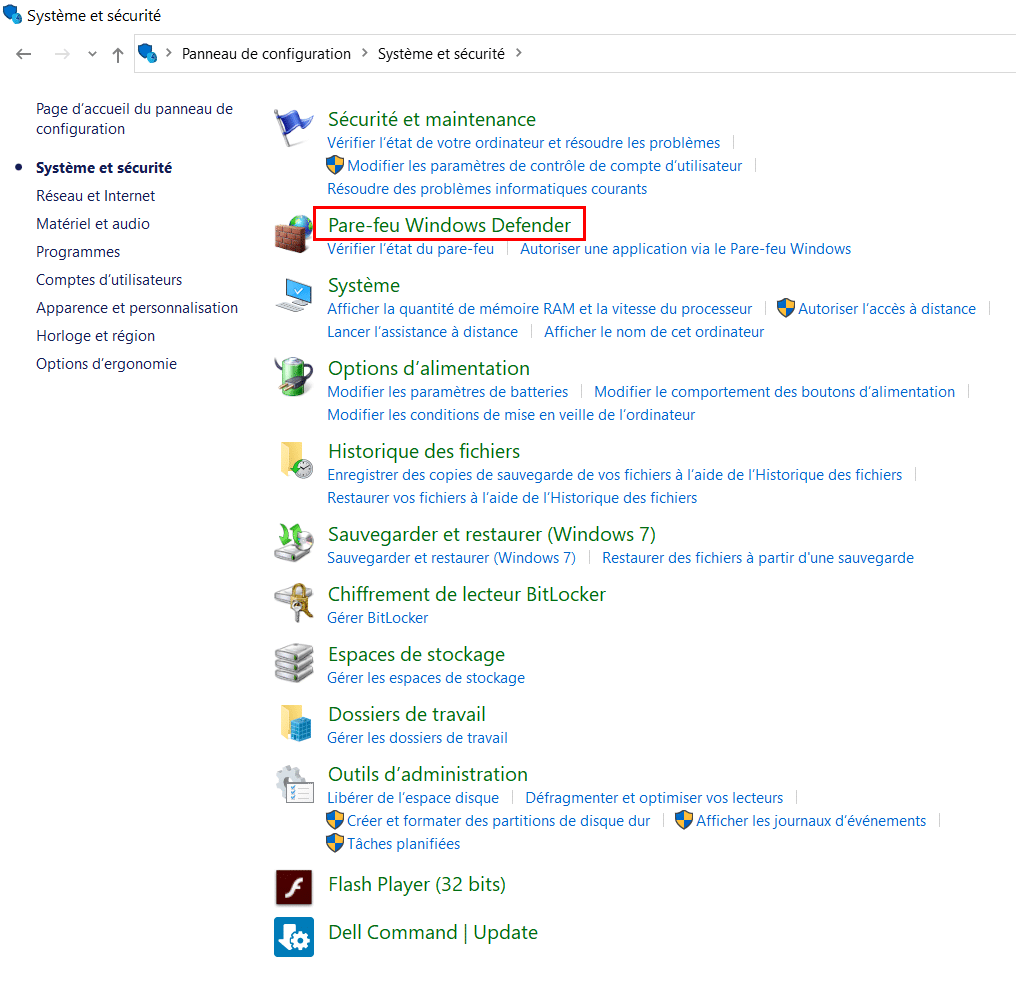Click the up arrow to parent folder
The width and height of the screenshot is (1016, 983).
coord(117,54)
